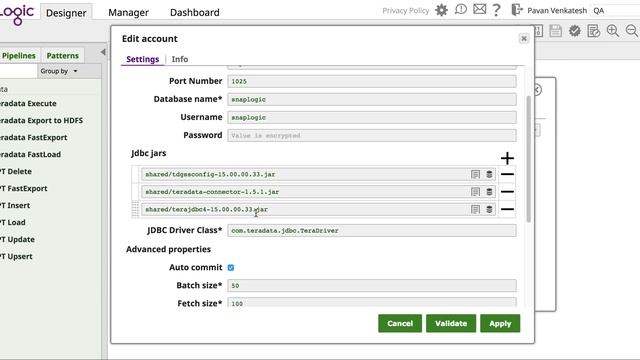Select the TPT Delete snap
The image size is (640, 360).
(16, 171)
